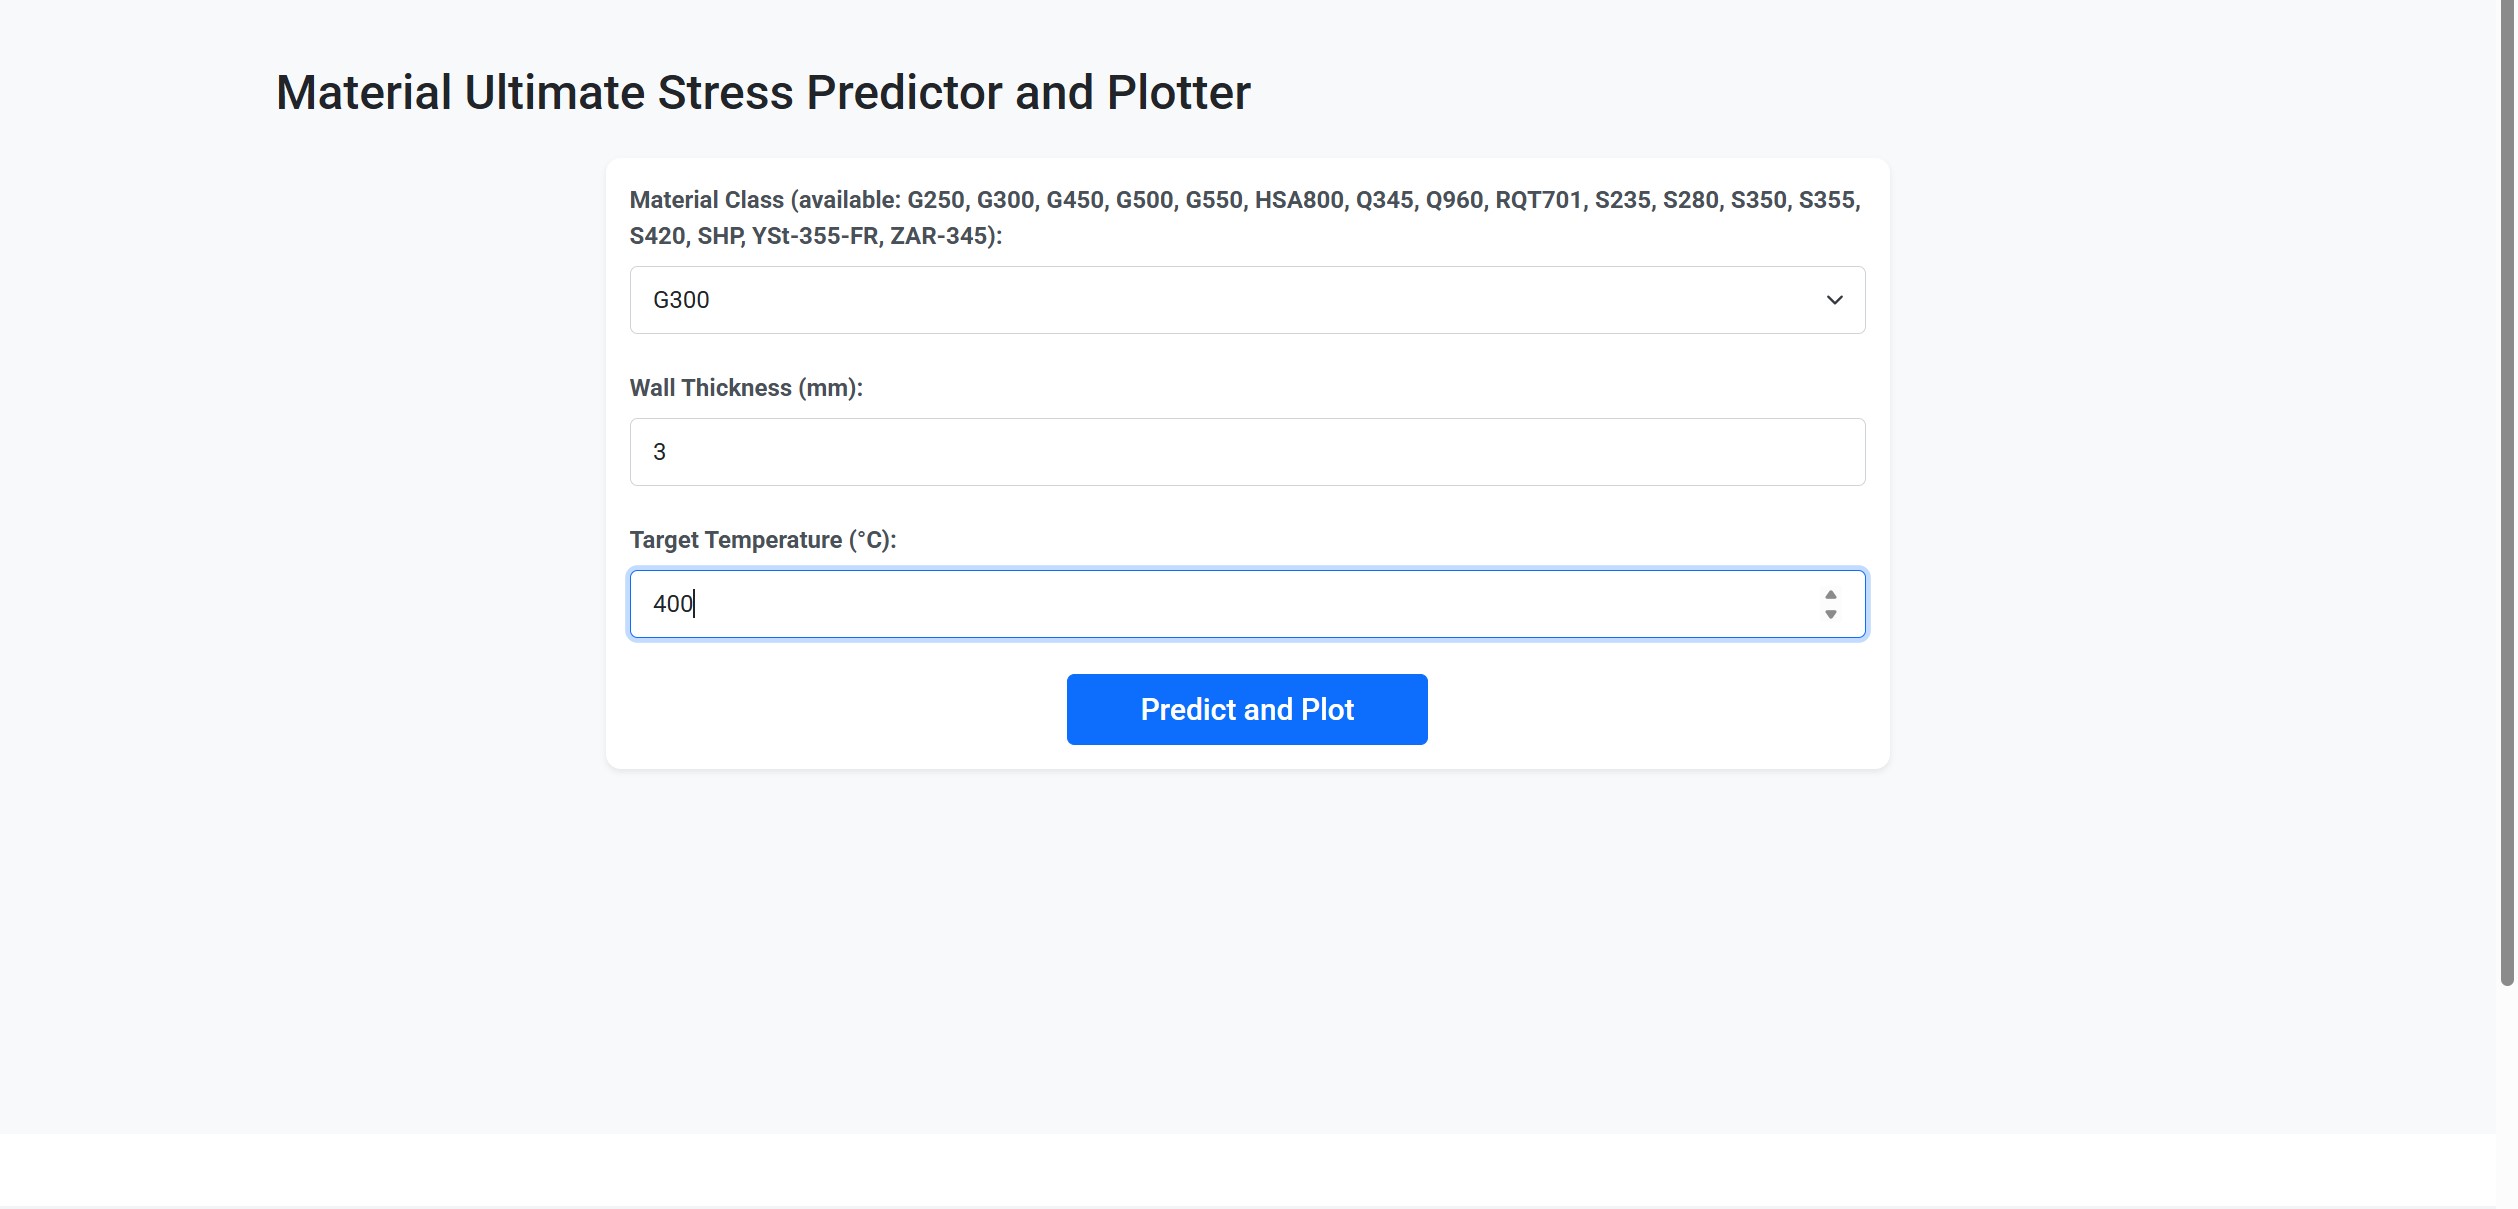This screenshot has width=2518, height=1209.
Task: Click the Wall Thickness (mm) label
Action: click(746, 387)
